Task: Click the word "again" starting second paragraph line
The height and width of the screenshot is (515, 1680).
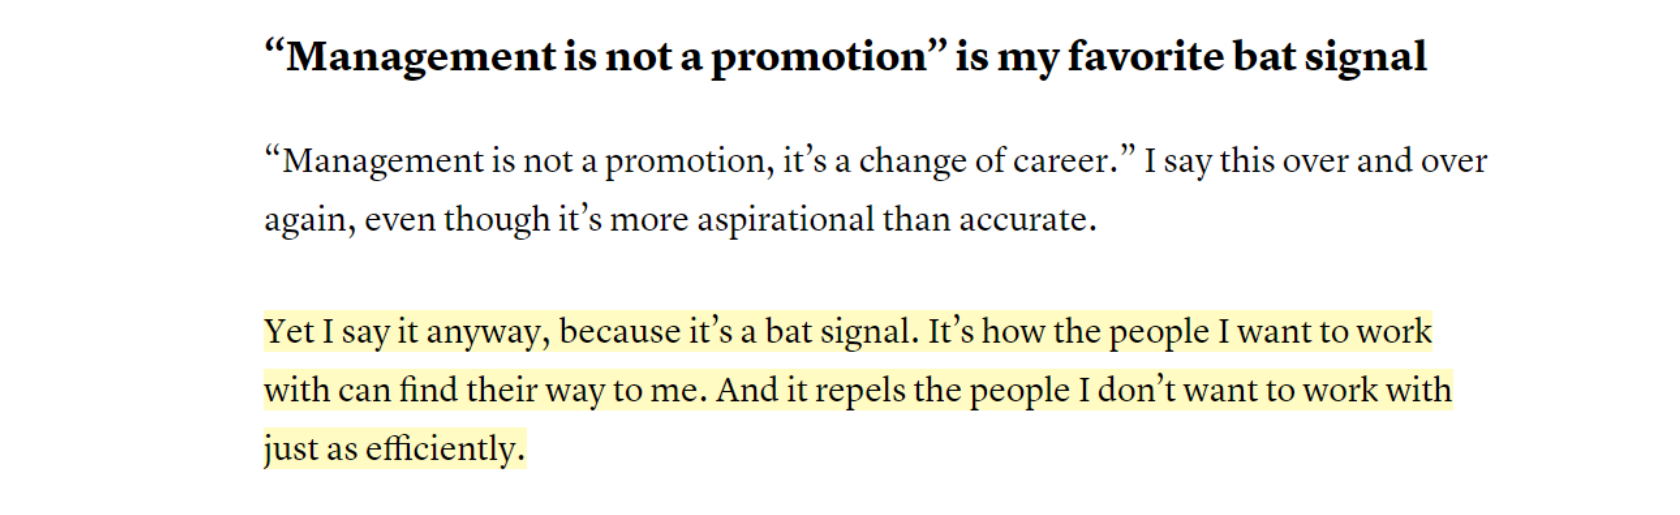Action: pyautogui.click(x=308, y=221)
